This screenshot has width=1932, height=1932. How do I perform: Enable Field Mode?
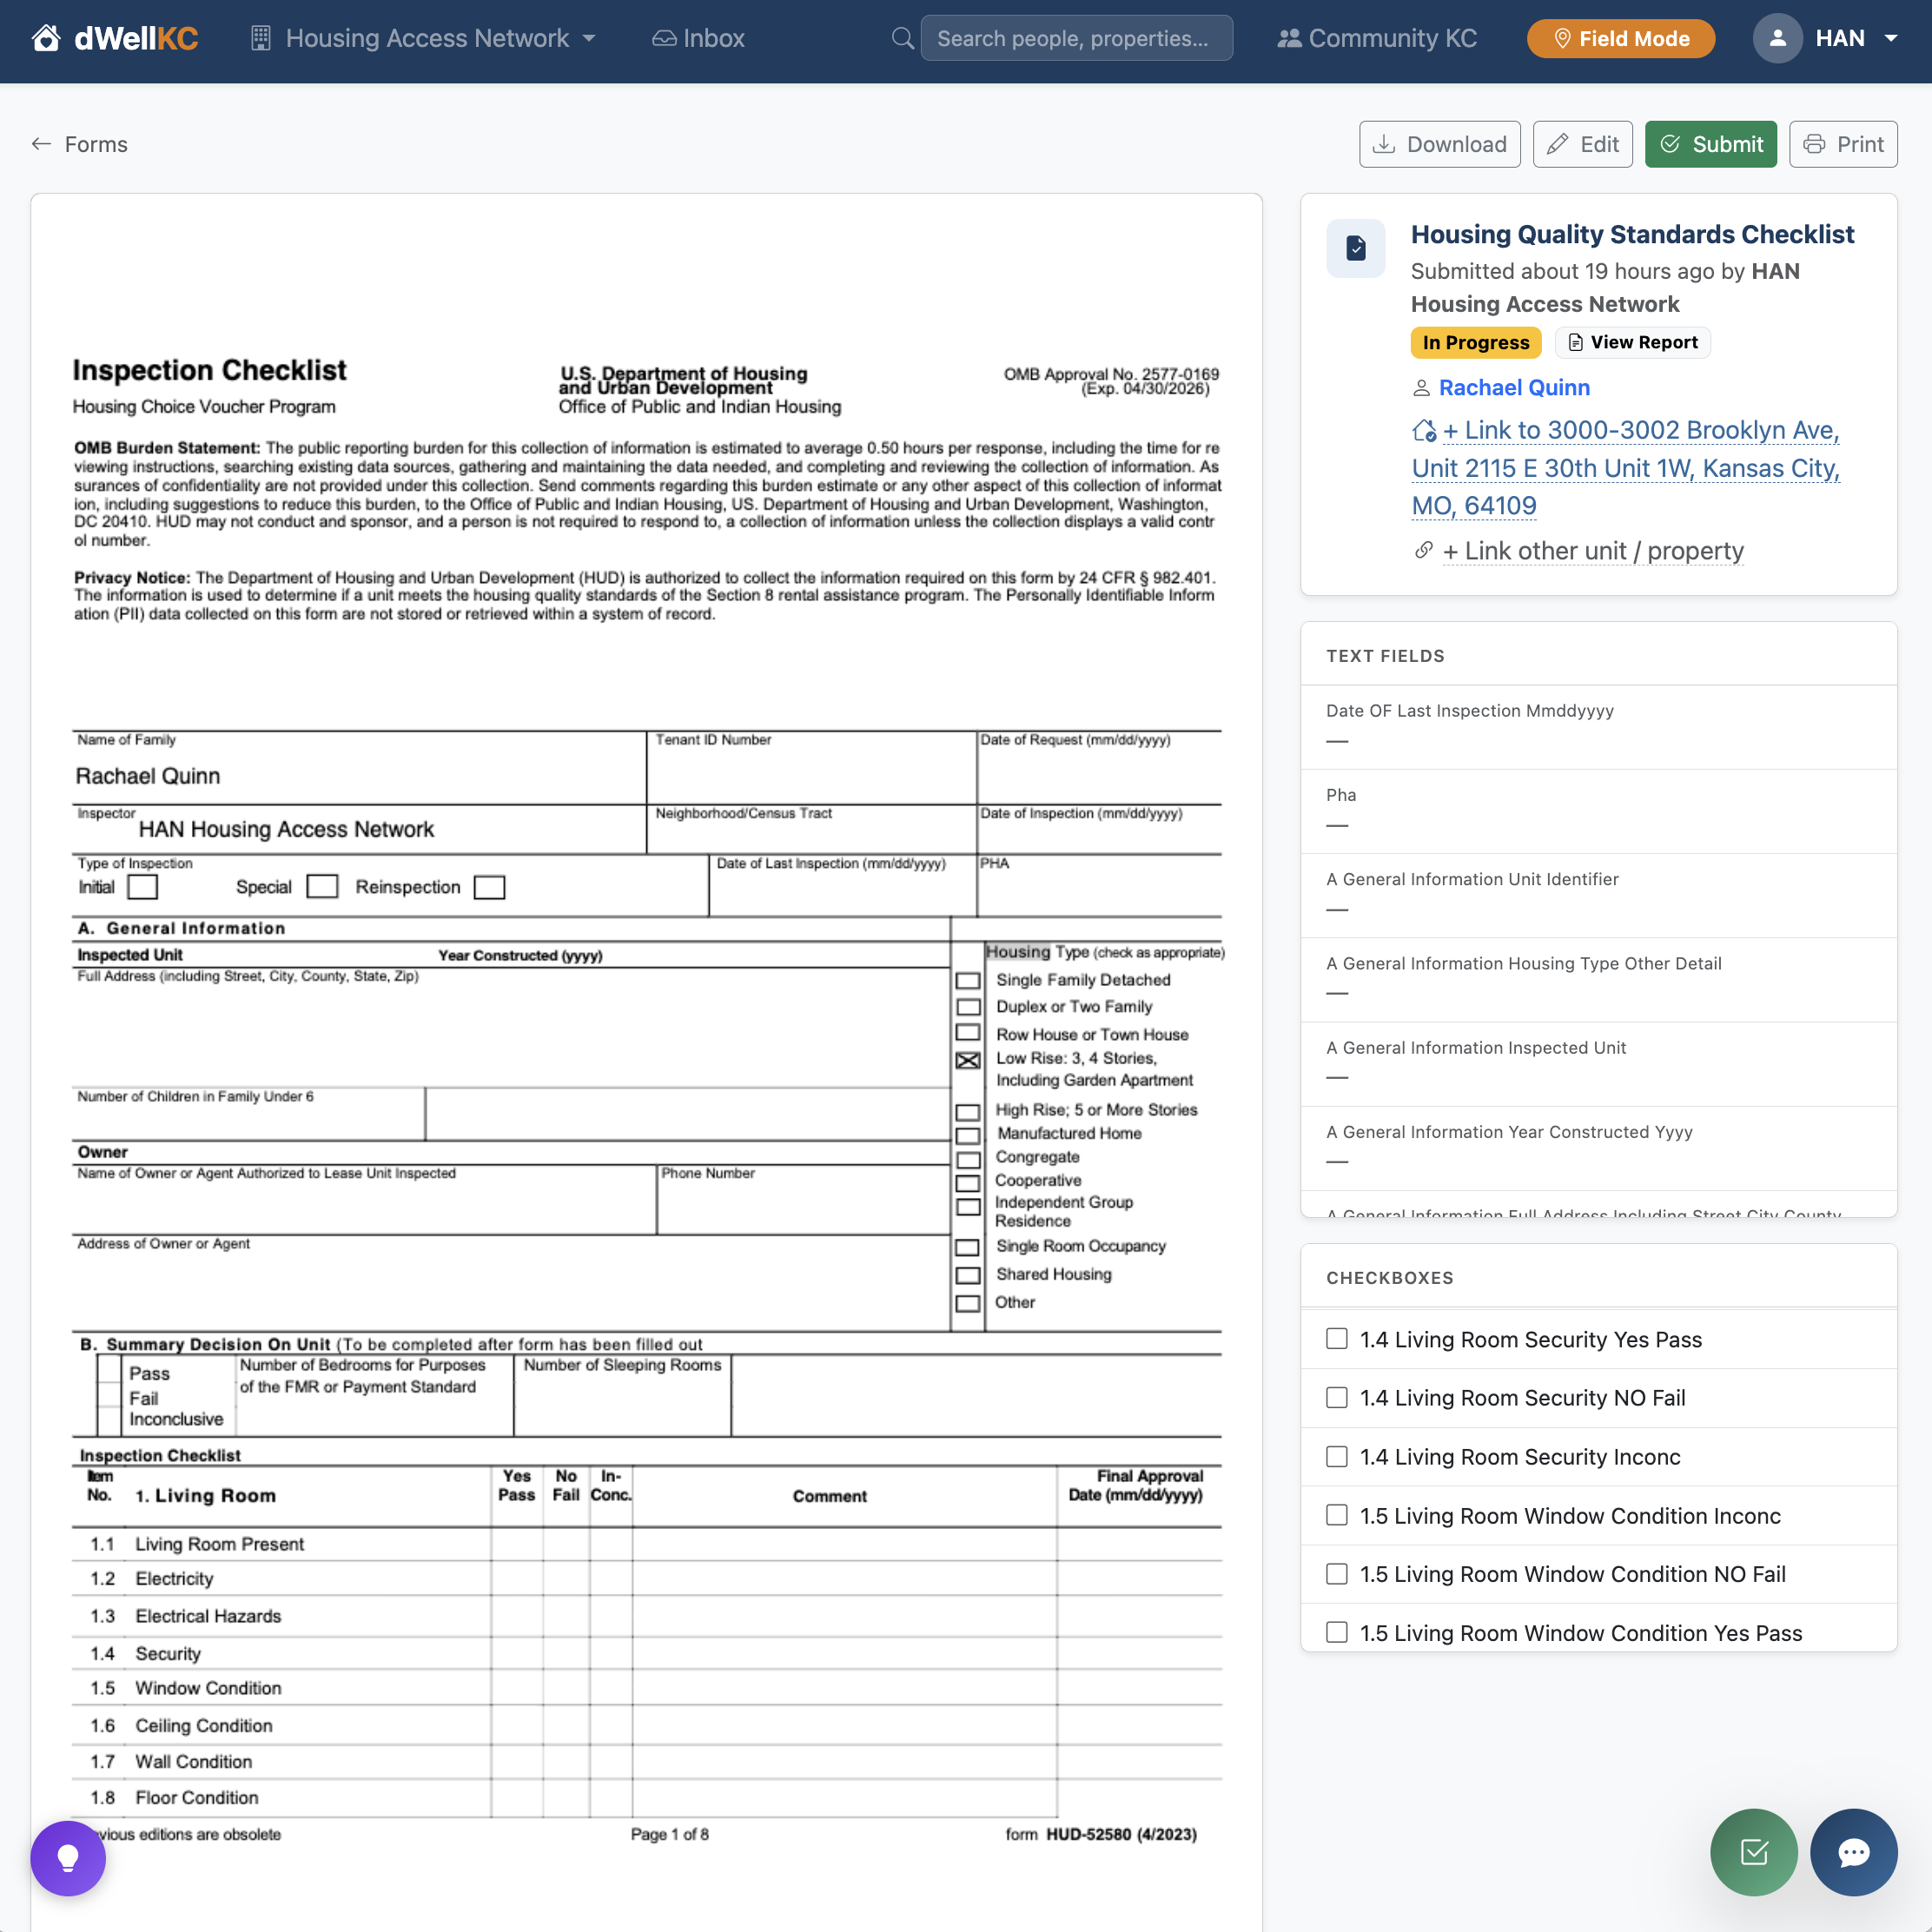1621,38
